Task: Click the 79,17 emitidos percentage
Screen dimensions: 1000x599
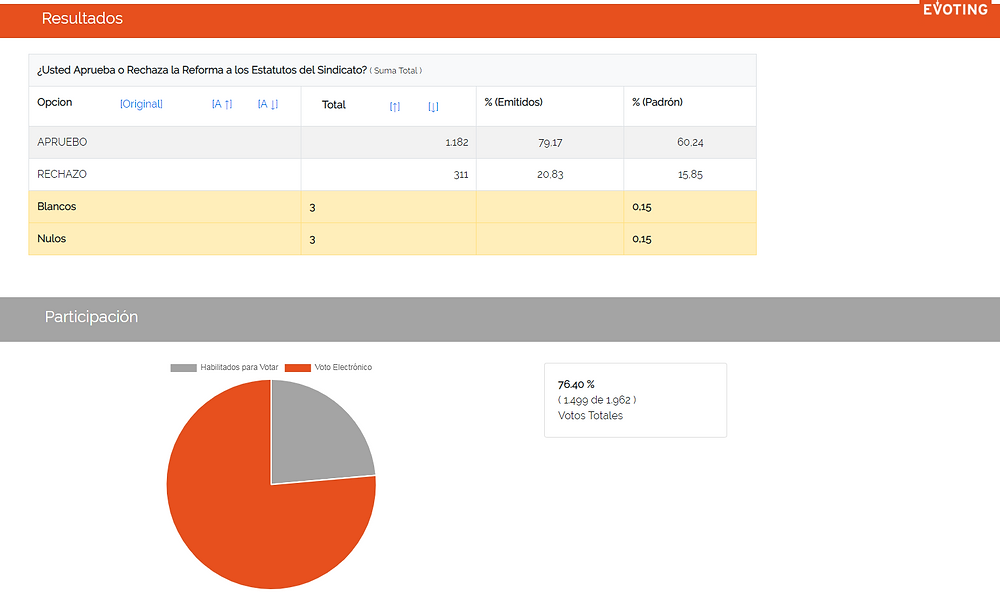Action: [550, 142]
